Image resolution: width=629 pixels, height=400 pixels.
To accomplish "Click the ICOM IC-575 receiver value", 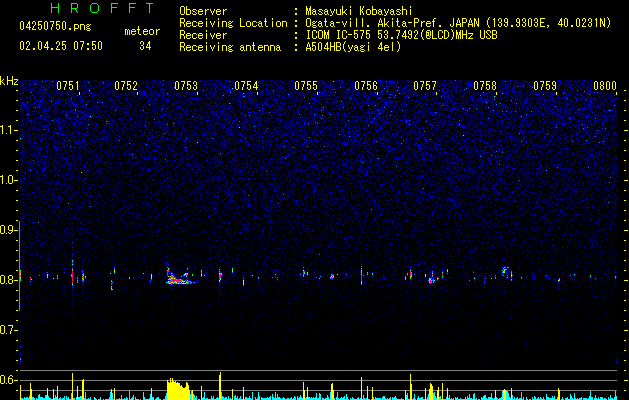I will pyautogui.click(x=401, y=35).
